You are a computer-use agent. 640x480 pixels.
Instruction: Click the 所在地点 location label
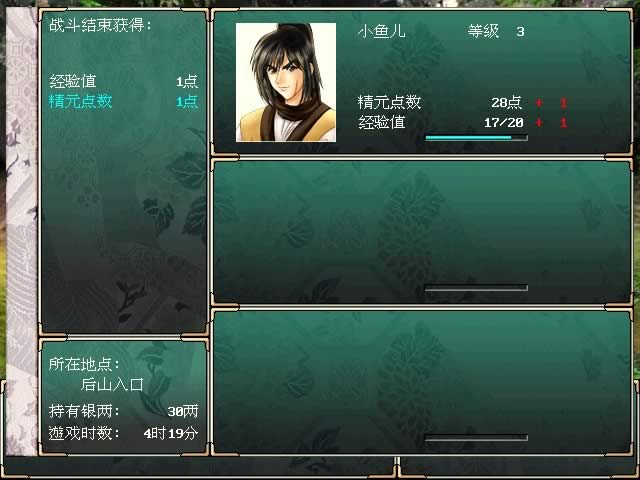pyautogui.click(x=84, y=364)
